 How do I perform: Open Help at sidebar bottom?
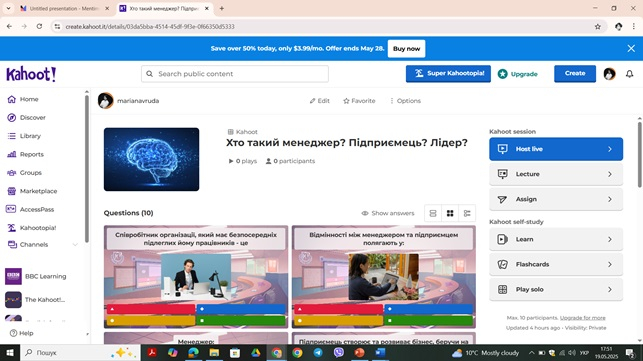point(21,333)
